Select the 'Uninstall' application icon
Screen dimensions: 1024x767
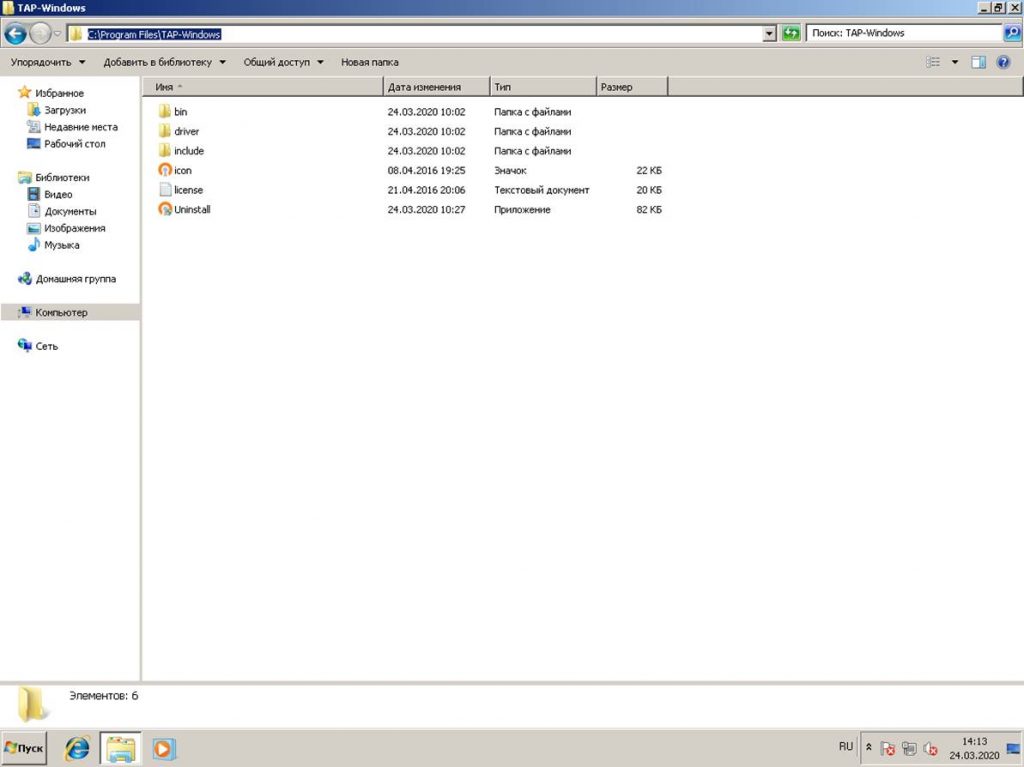pyautogui.click(x=165, y=209)
